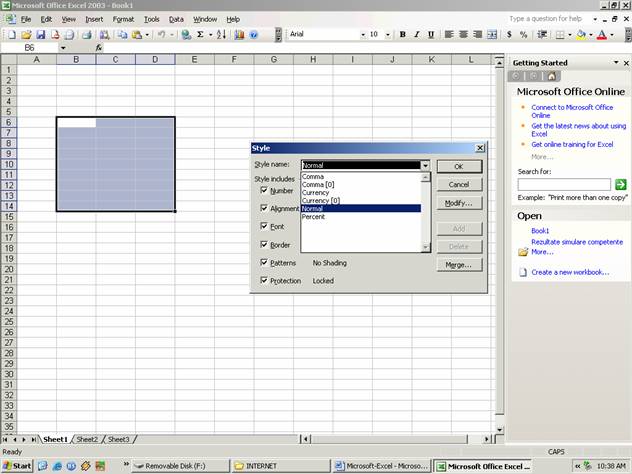Click the Save diskette icon

pyautogui.click(x=41, y=35)
